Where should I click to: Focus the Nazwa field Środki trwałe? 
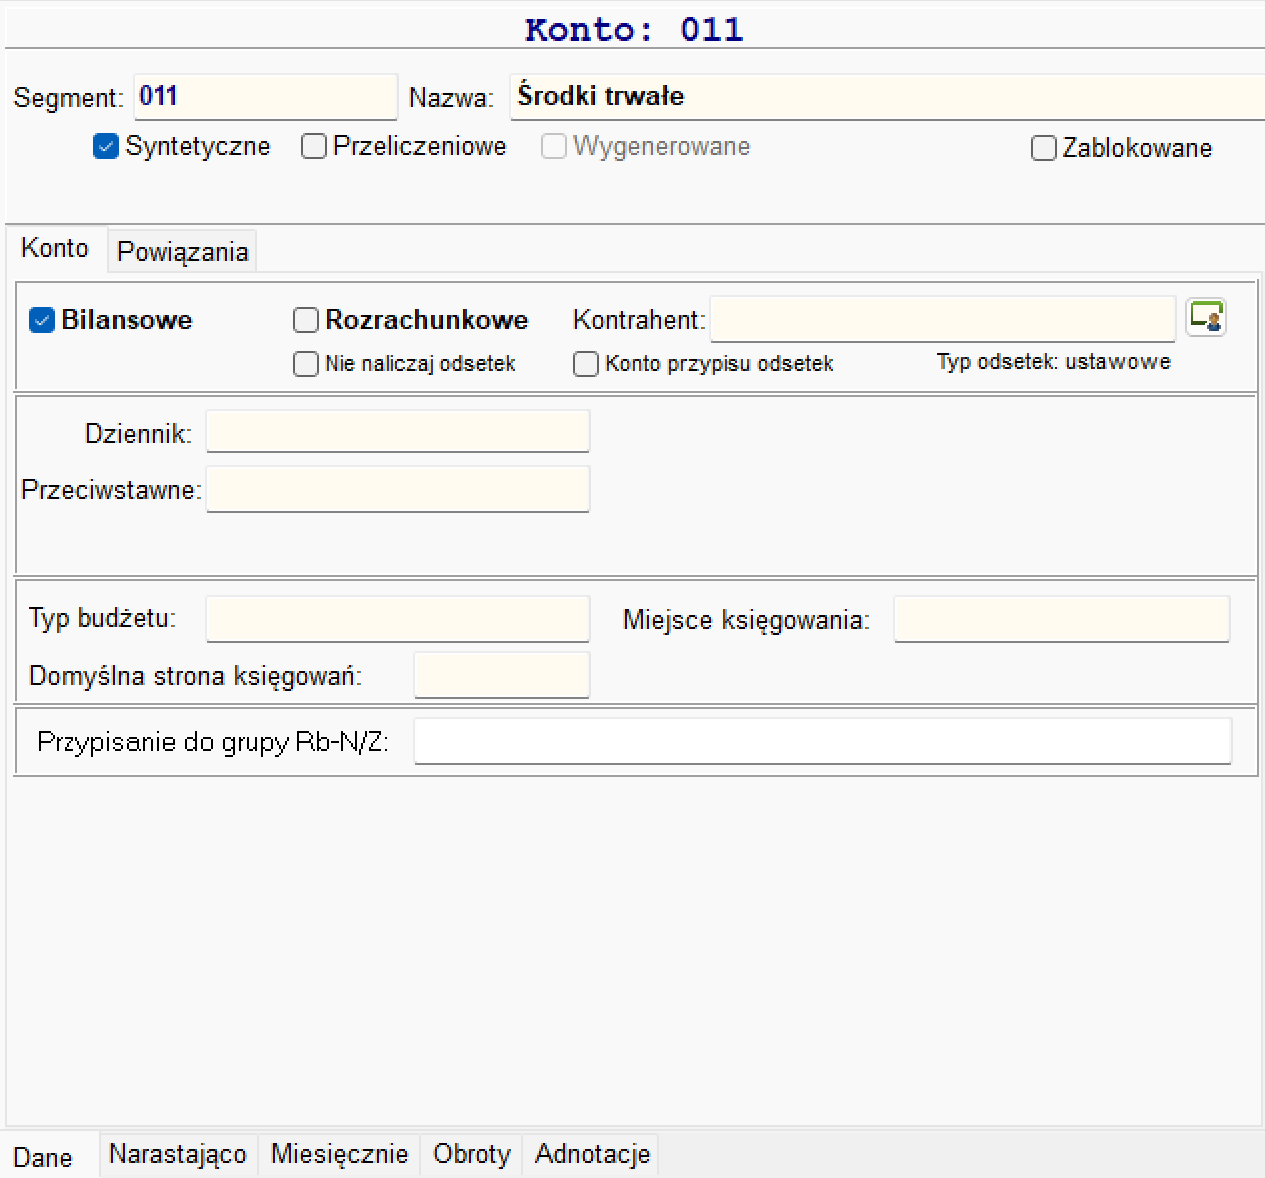[x=888, y=96]
